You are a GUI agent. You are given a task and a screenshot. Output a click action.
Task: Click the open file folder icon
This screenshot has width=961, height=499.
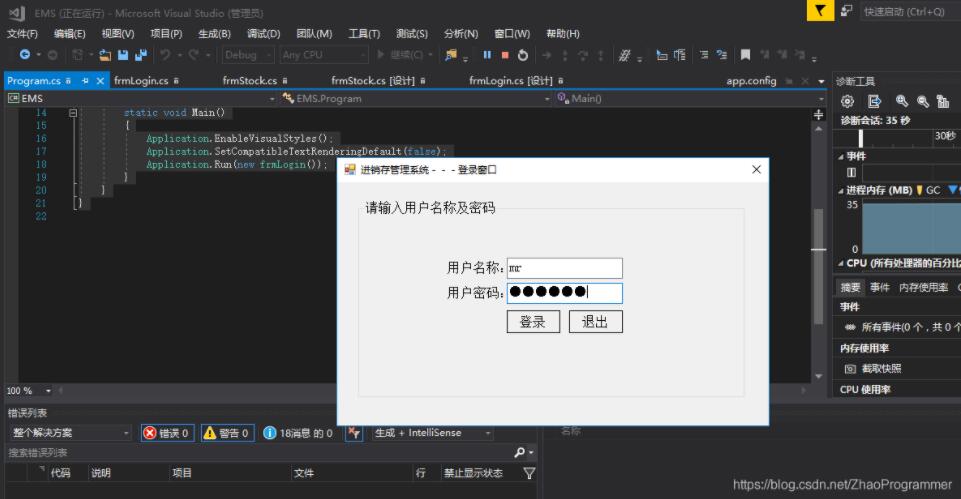point(105,55)
